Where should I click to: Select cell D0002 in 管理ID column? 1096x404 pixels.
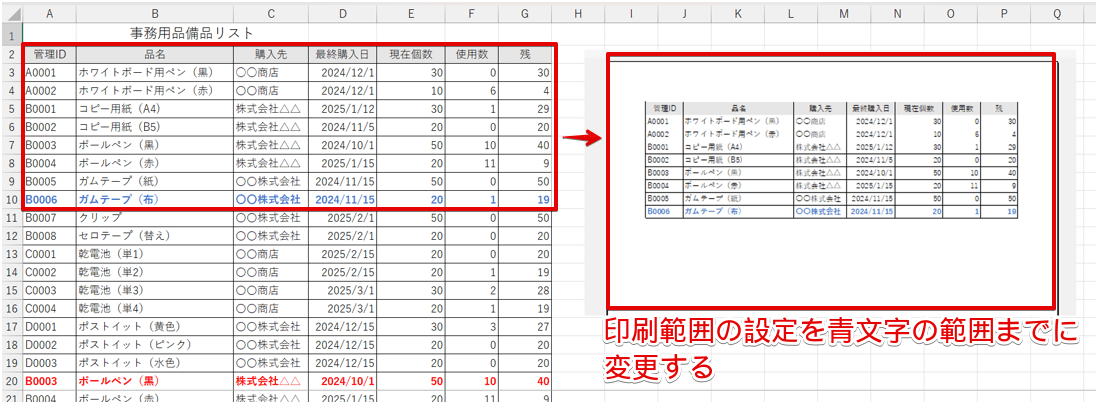pos(49,345)
